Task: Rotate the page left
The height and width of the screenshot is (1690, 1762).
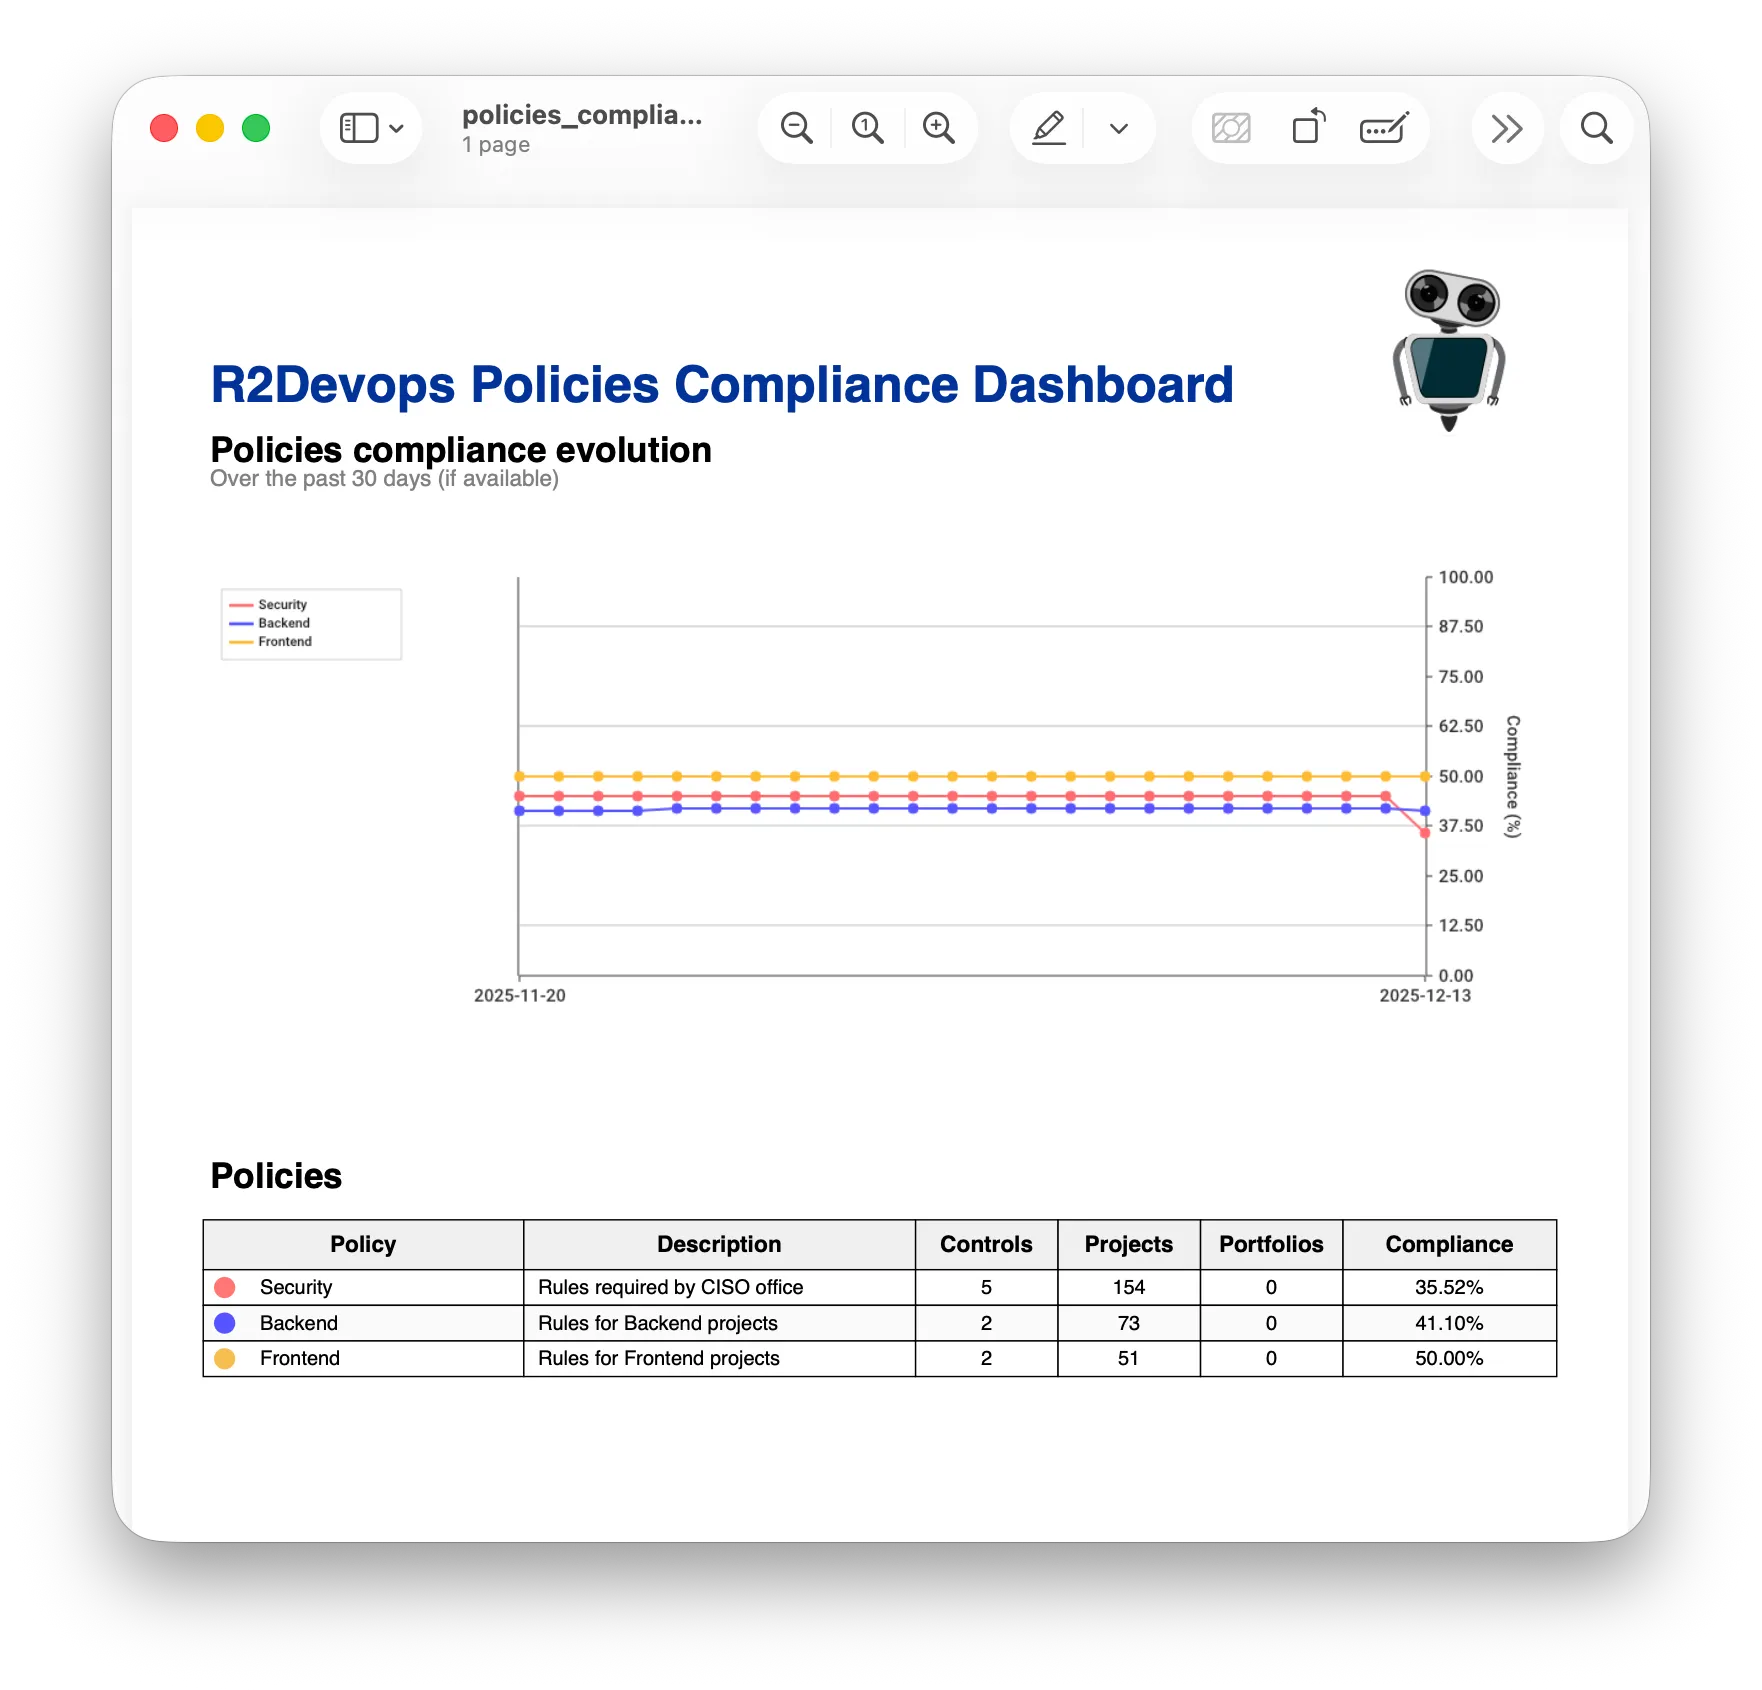Action: click(x=1308, y=127)
